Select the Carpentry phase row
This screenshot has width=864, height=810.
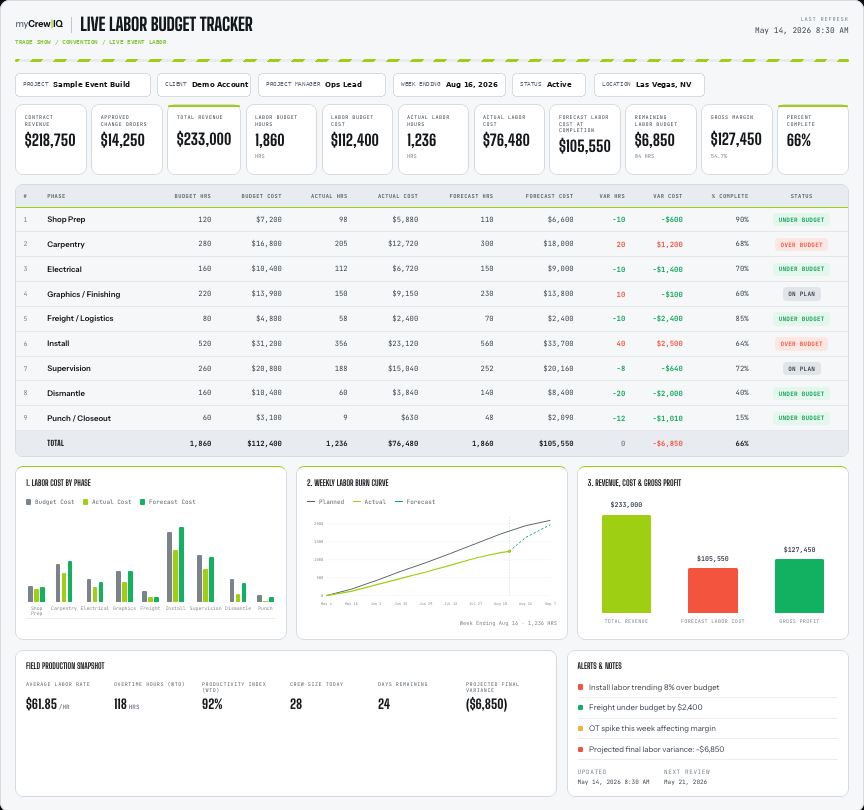(x=432, y=244)
